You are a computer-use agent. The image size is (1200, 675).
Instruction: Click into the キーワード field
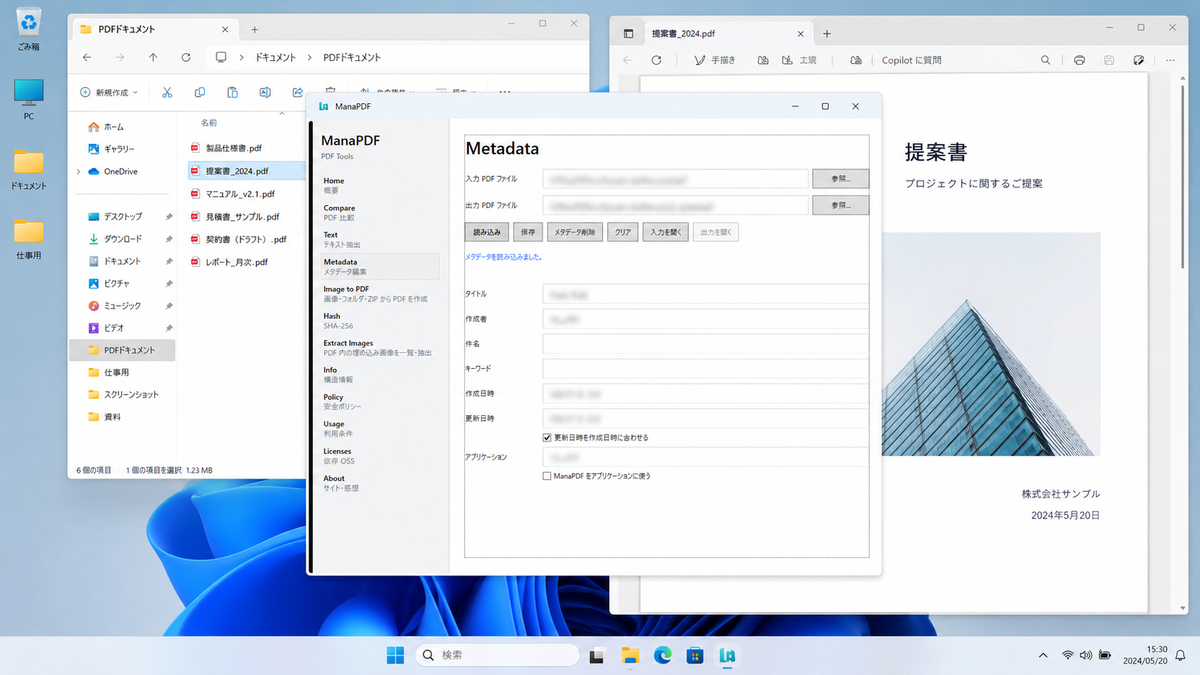click(705, 369)
